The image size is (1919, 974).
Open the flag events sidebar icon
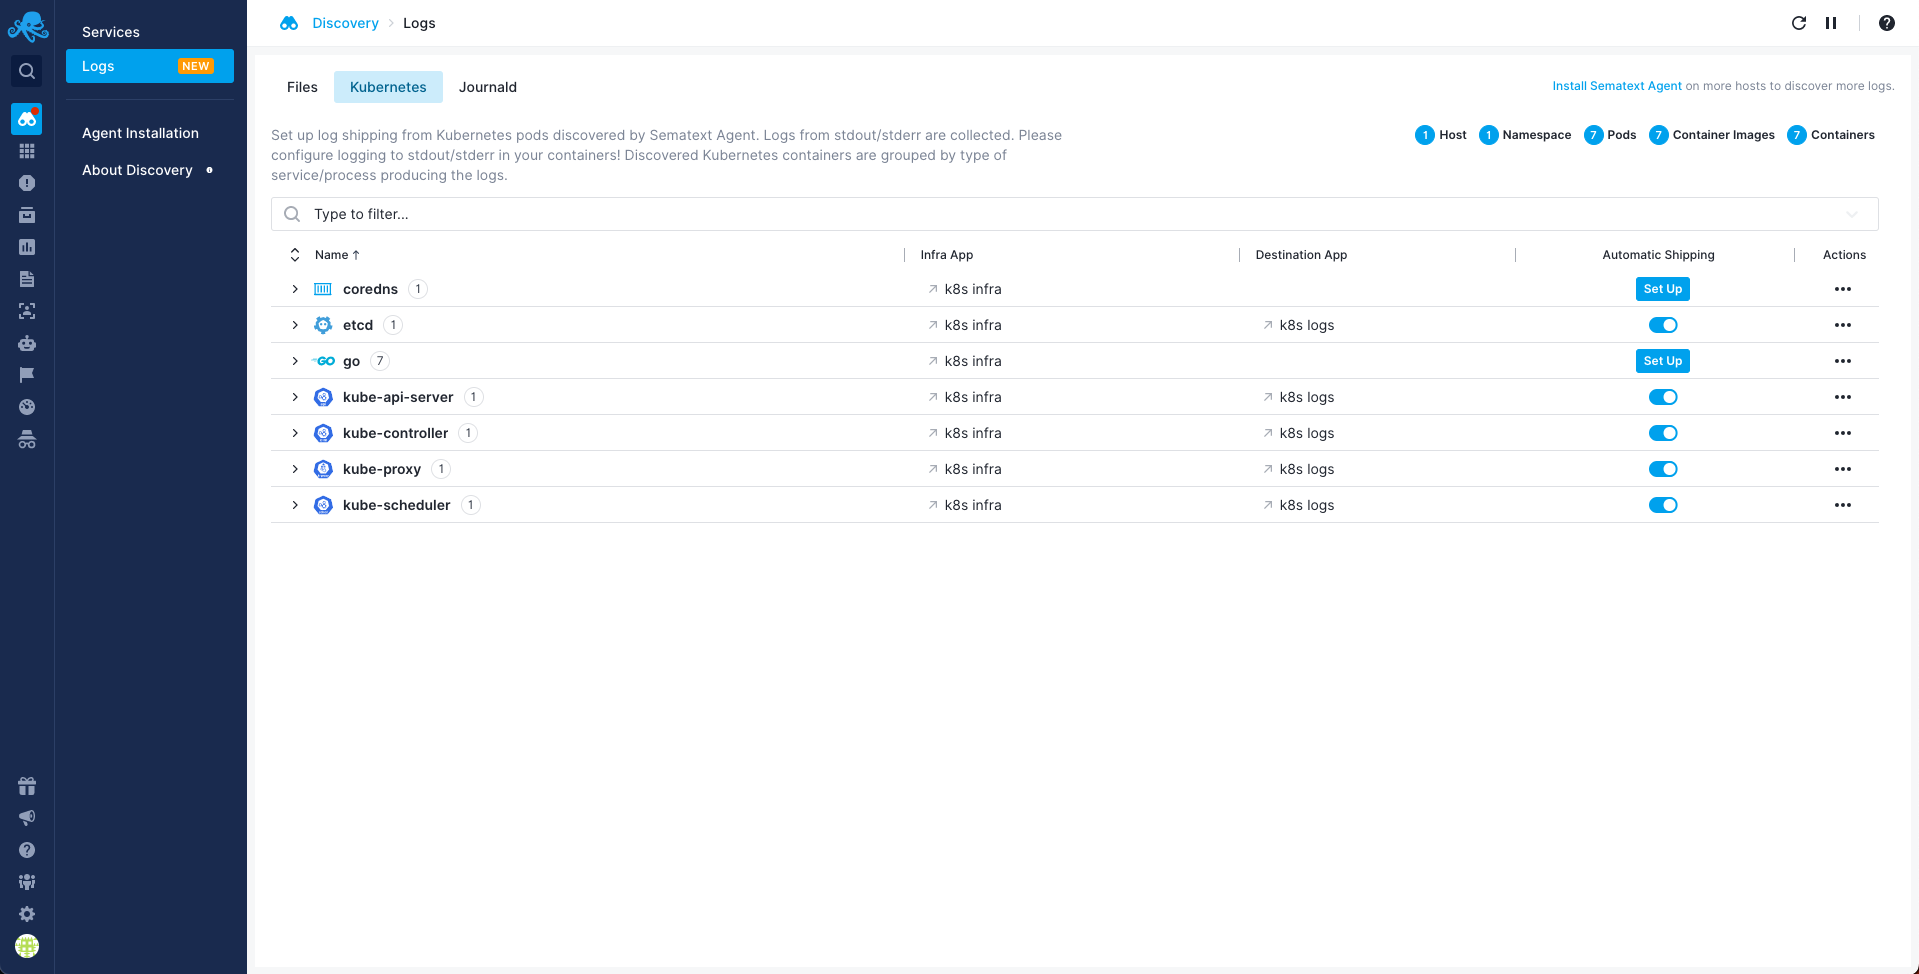coord(27,375)
